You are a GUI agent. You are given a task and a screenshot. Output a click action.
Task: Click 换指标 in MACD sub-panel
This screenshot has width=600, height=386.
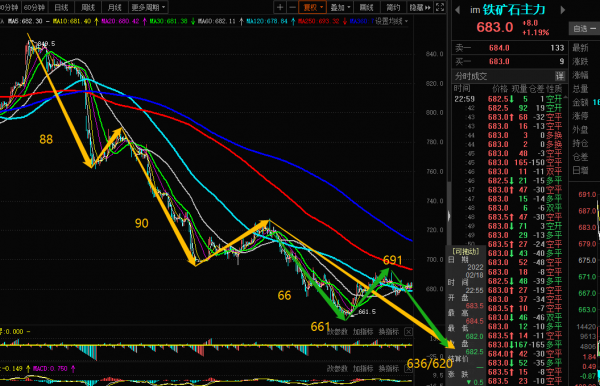pyautogui.click(x=388, y=368)
